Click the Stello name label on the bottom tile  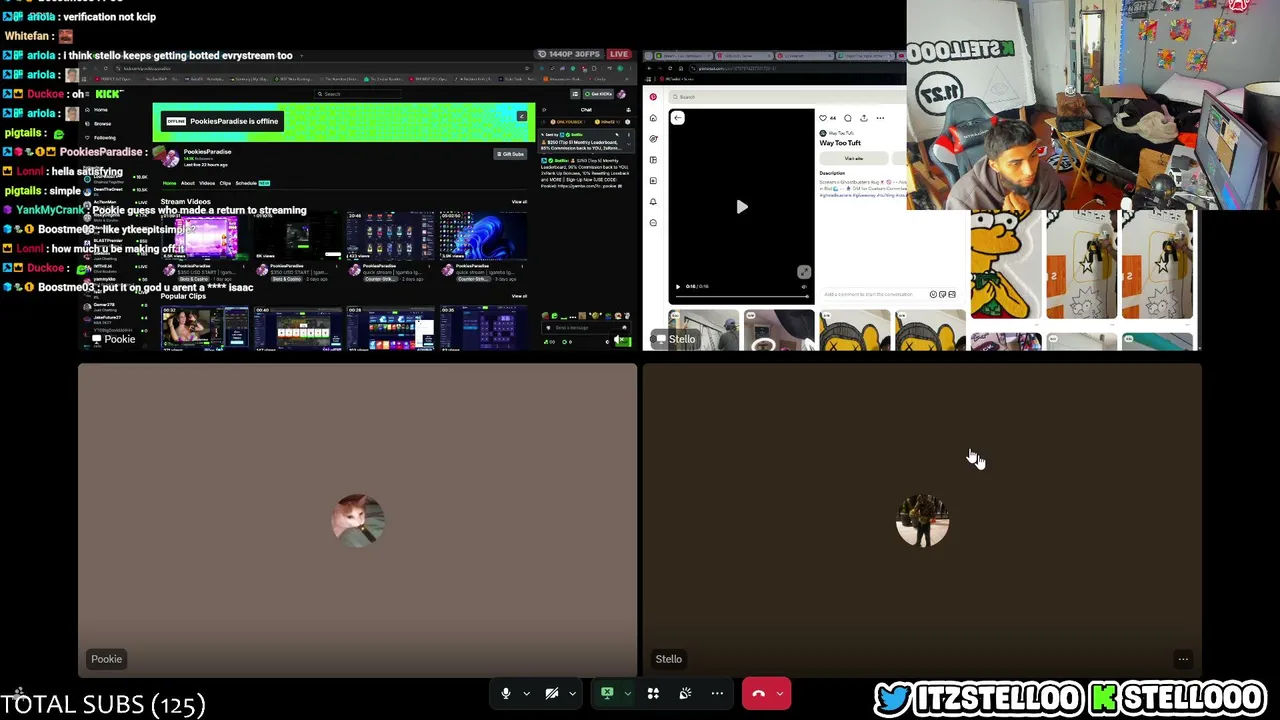(669, 659)
